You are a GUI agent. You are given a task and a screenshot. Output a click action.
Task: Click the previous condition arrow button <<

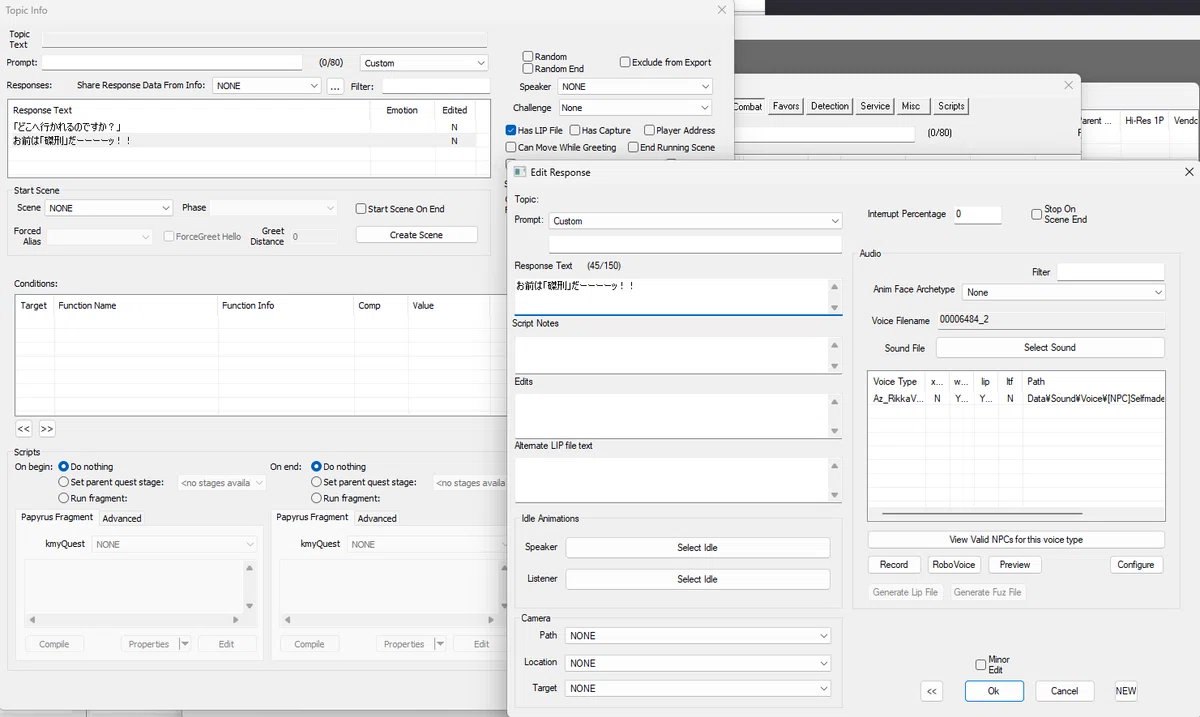tap(24, 429)
